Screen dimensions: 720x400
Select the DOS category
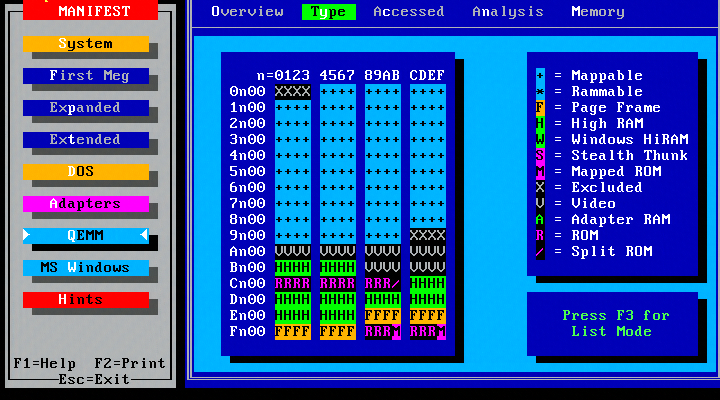(86, 172)
